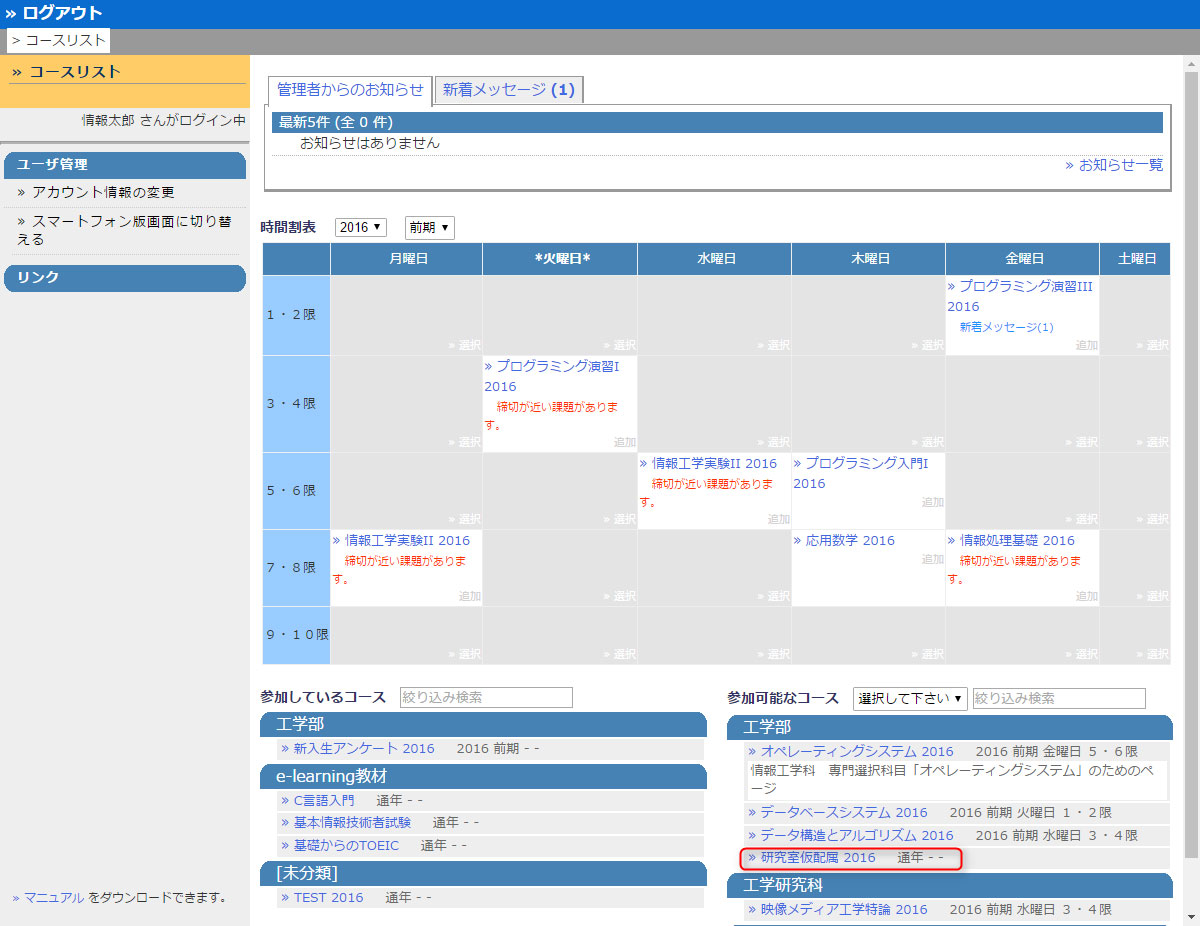This screenshot has width=1200, height=926.
Task: Open C言語入門 e-learning course
Action: [323, 800]
